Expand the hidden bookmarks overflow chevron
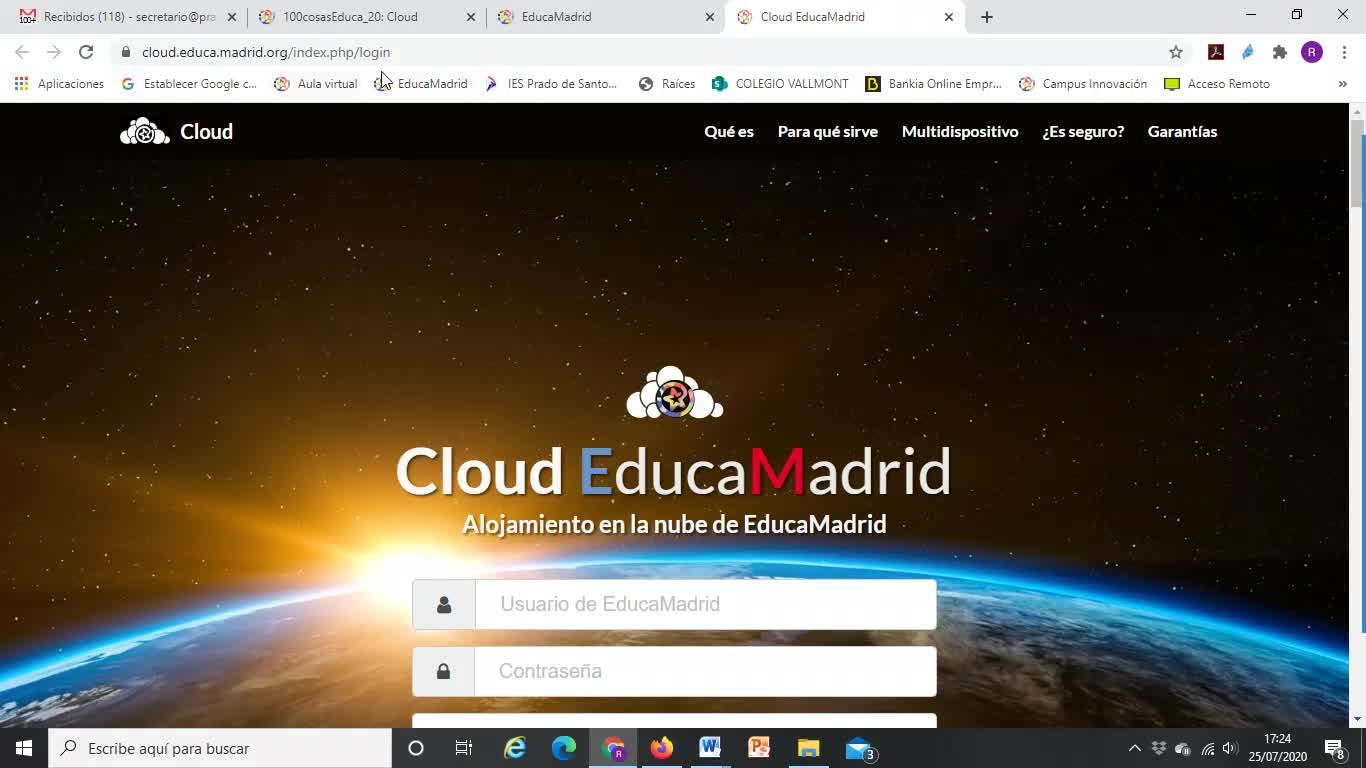The width and height of the screenshot is (1366, 768). [x=1342, y=84]
